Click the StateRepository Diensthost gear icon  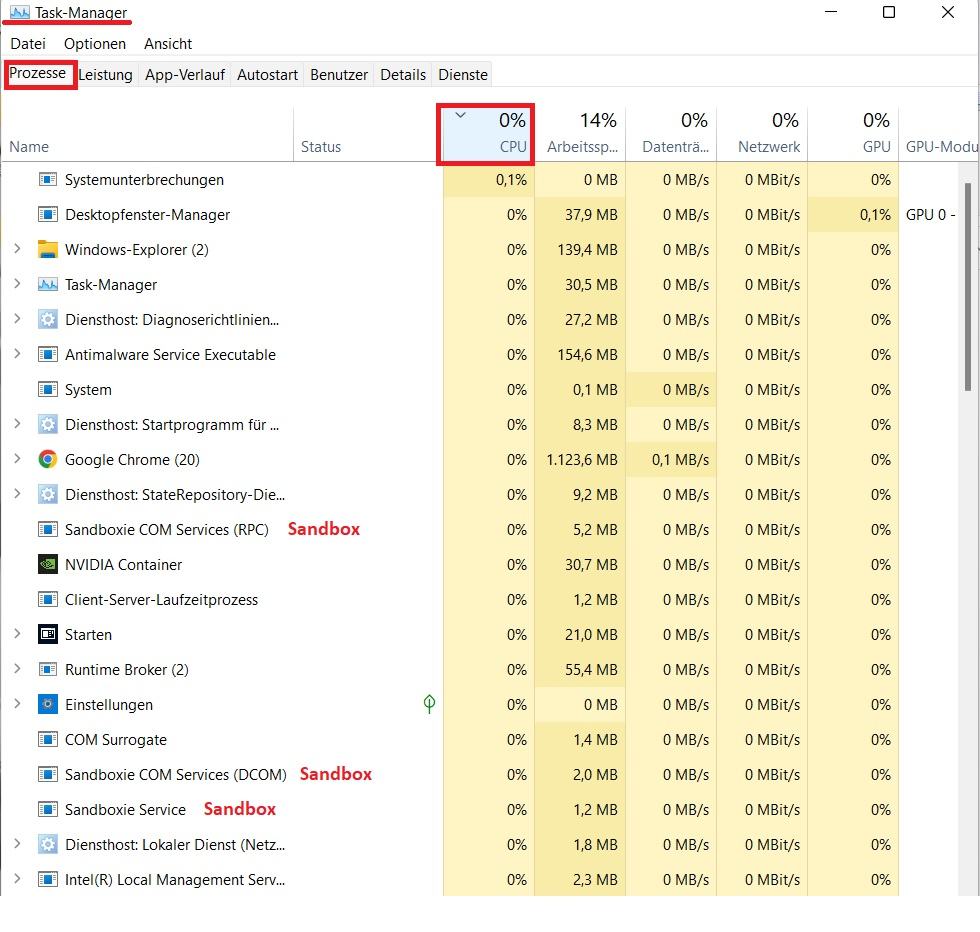click(48, 495)
